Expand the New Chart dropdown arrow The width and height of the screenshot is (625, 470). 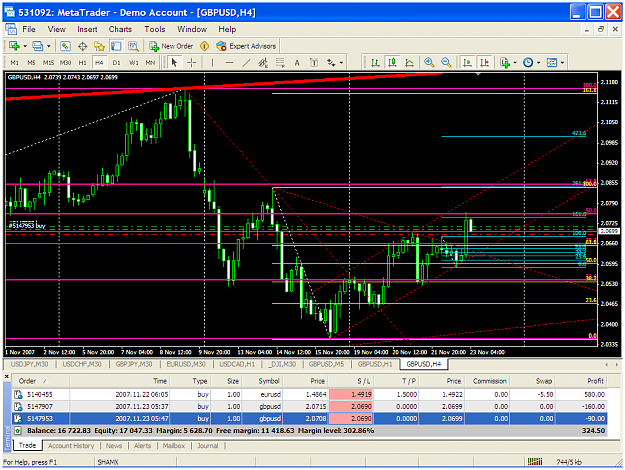coord(25,46)
